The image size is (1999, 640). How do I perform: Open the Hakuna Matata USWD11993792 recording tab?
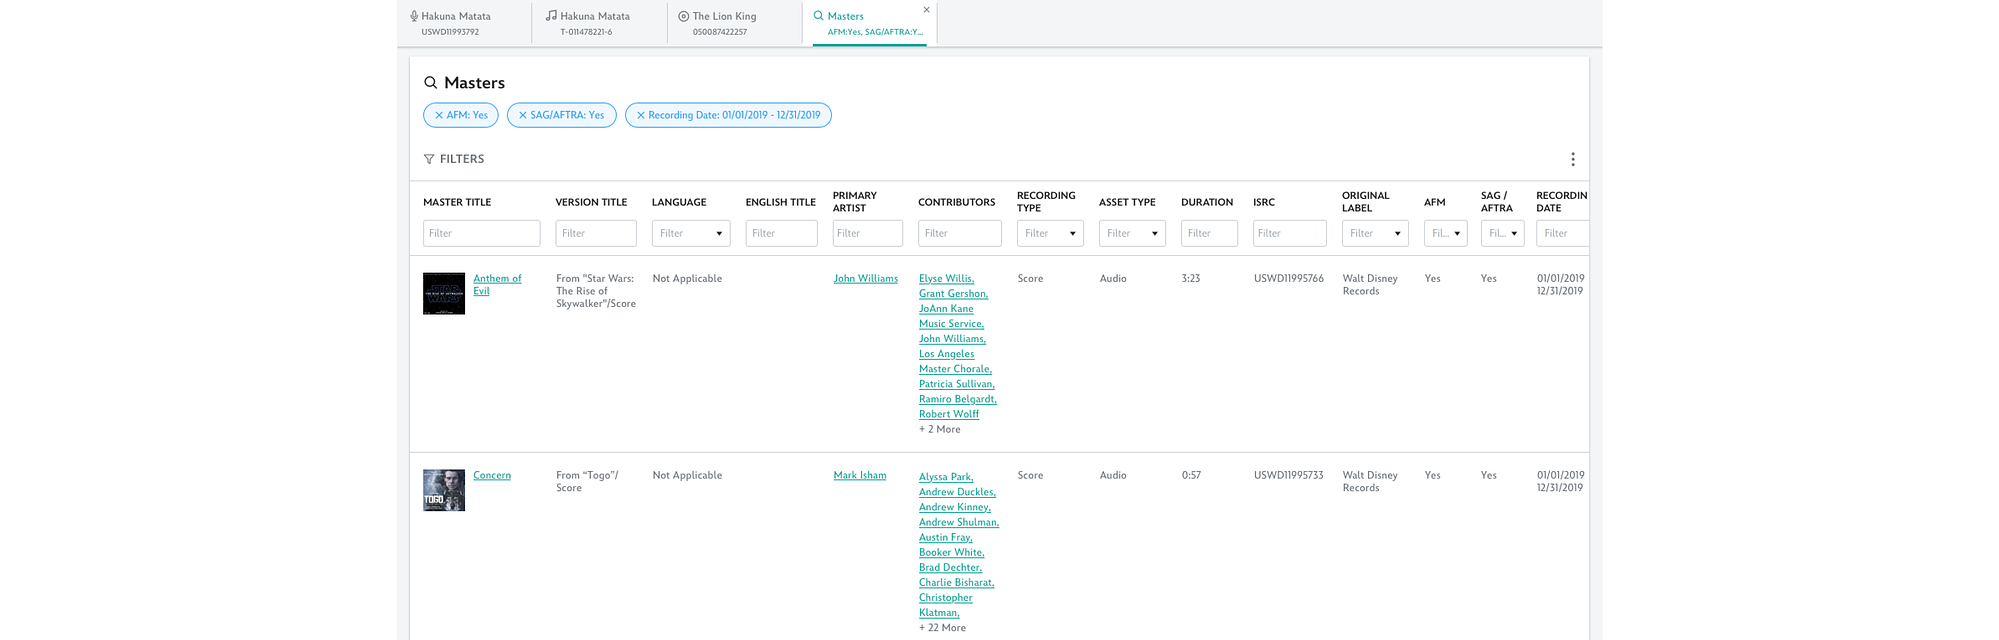[463, 24]
